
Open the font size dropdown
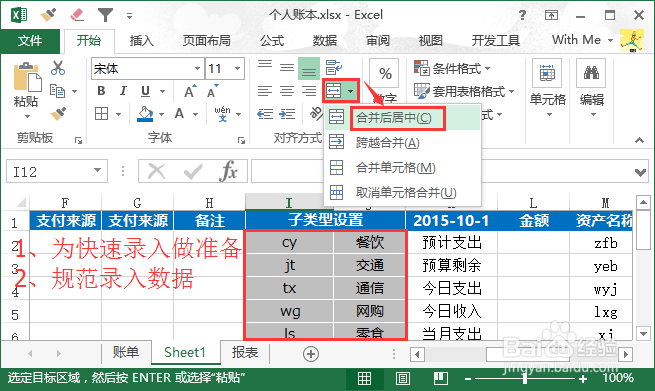coord(237,68)
